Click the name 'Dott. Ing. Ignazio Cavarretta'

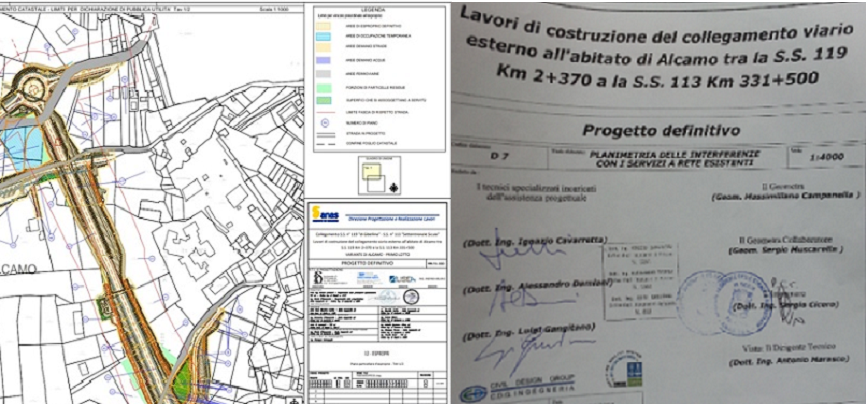tap(535, 241)
